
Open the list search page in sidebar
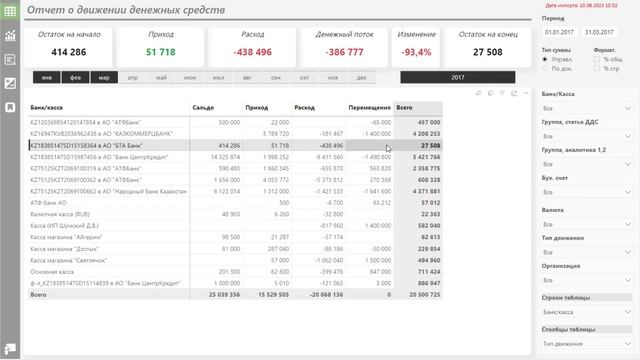tap(10, 60)
